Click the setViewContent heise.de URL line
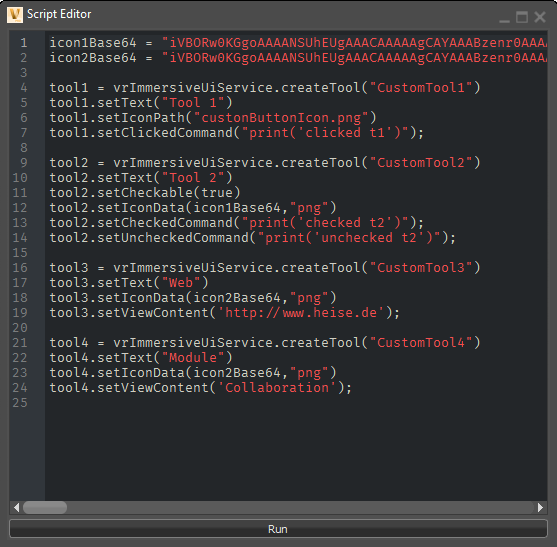 pyautogui.click(x=225, y=313)
